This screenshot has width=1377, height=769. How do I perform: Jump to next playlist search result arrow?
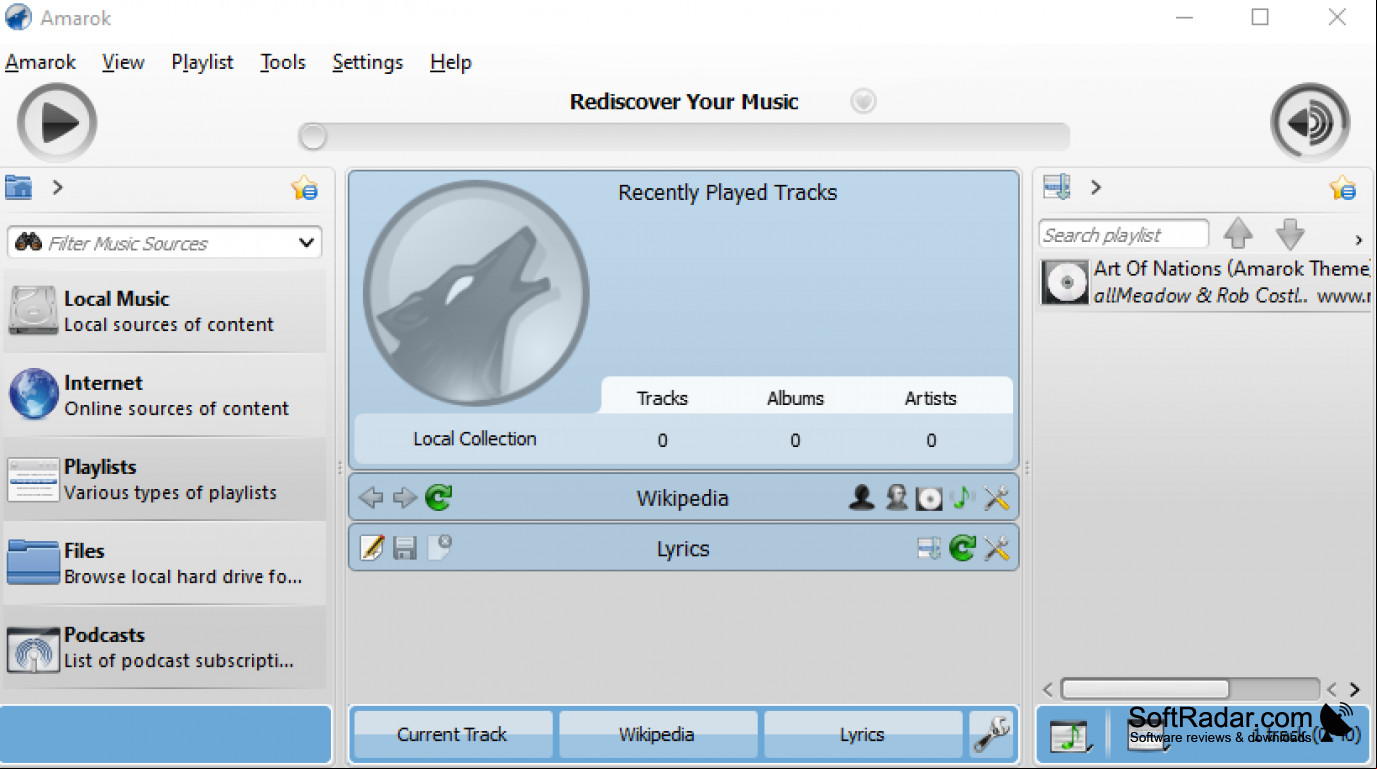click(1290, 234)
